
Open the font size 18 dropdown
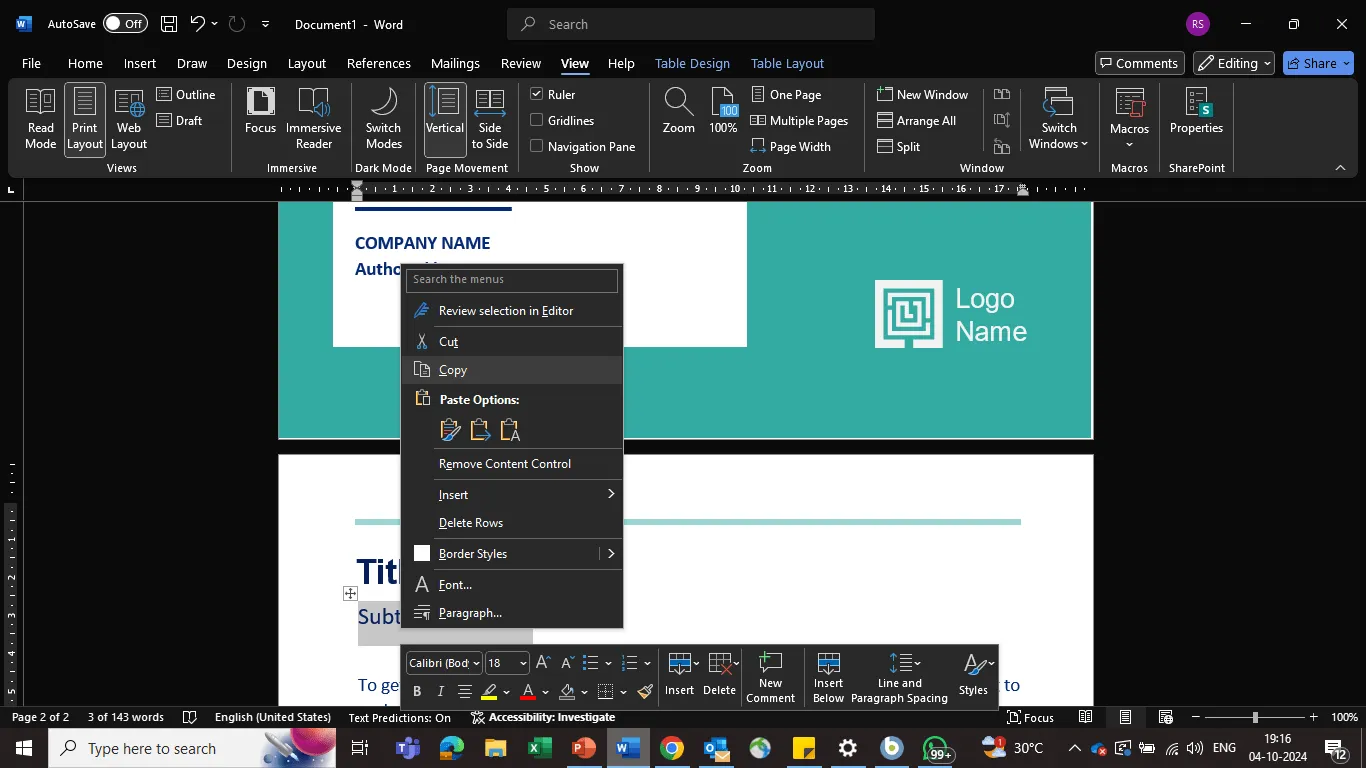(523, 663)
